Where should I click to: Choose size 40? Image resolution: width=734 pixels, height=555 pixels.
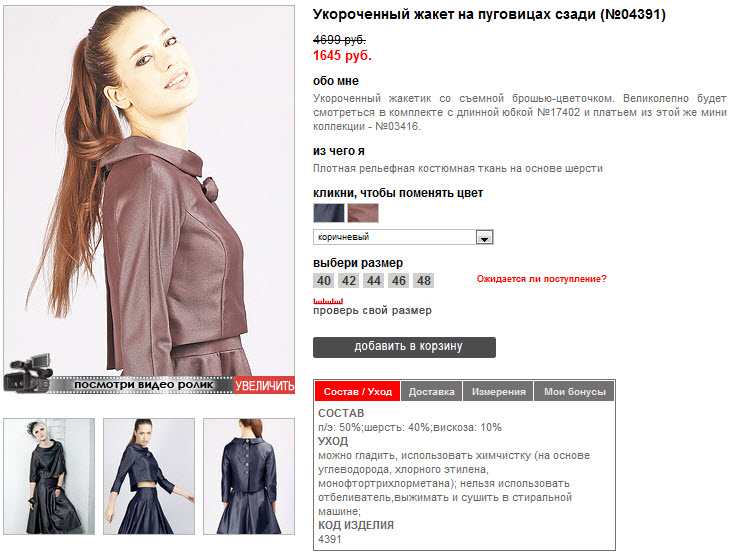[x=323, y=280]
